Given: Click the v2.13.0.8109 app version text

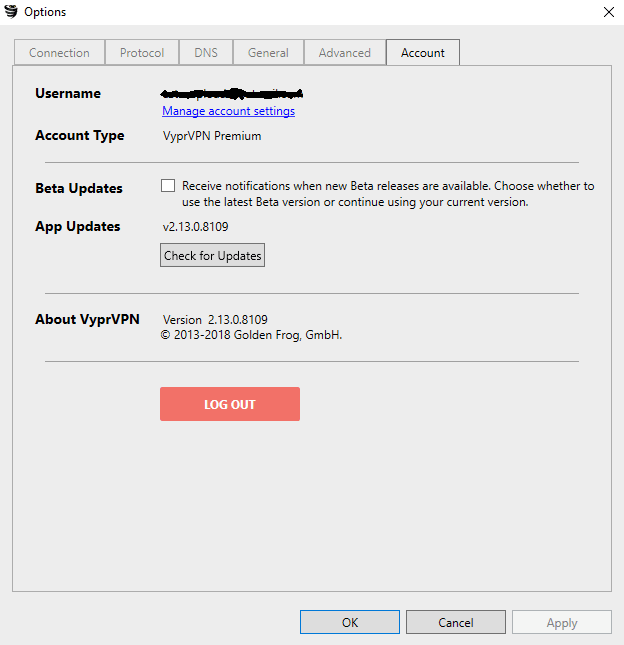Looking at the screenshot, I should [195, 227].
